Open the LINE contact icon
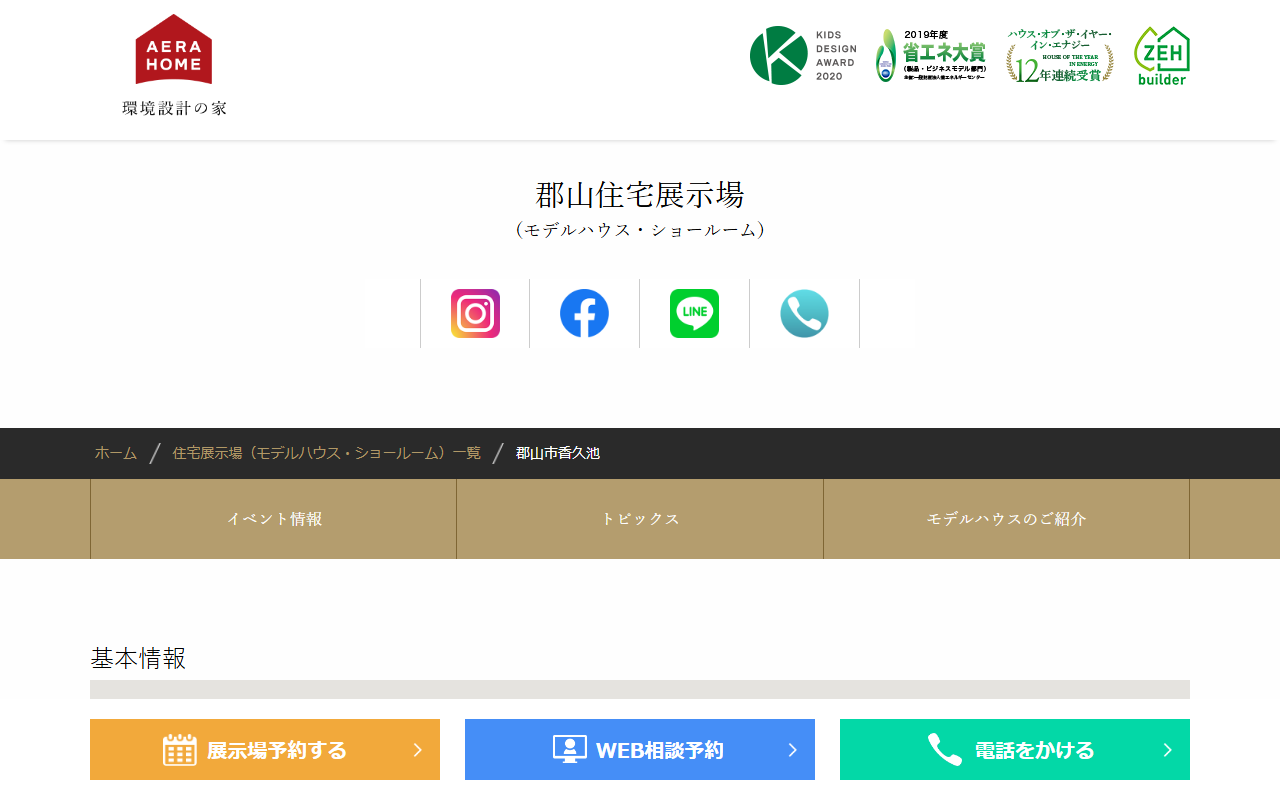 pos(694,313)
